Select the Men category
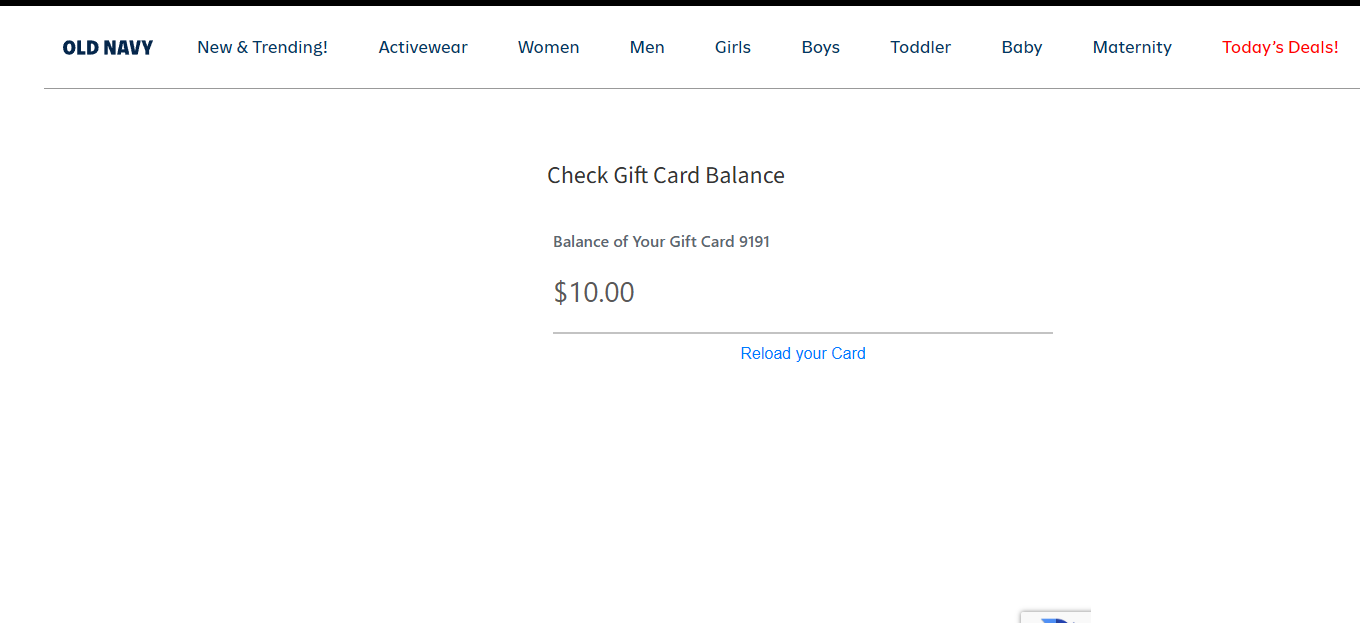This screenshot has width=1360, height=623. pos(647,47)
